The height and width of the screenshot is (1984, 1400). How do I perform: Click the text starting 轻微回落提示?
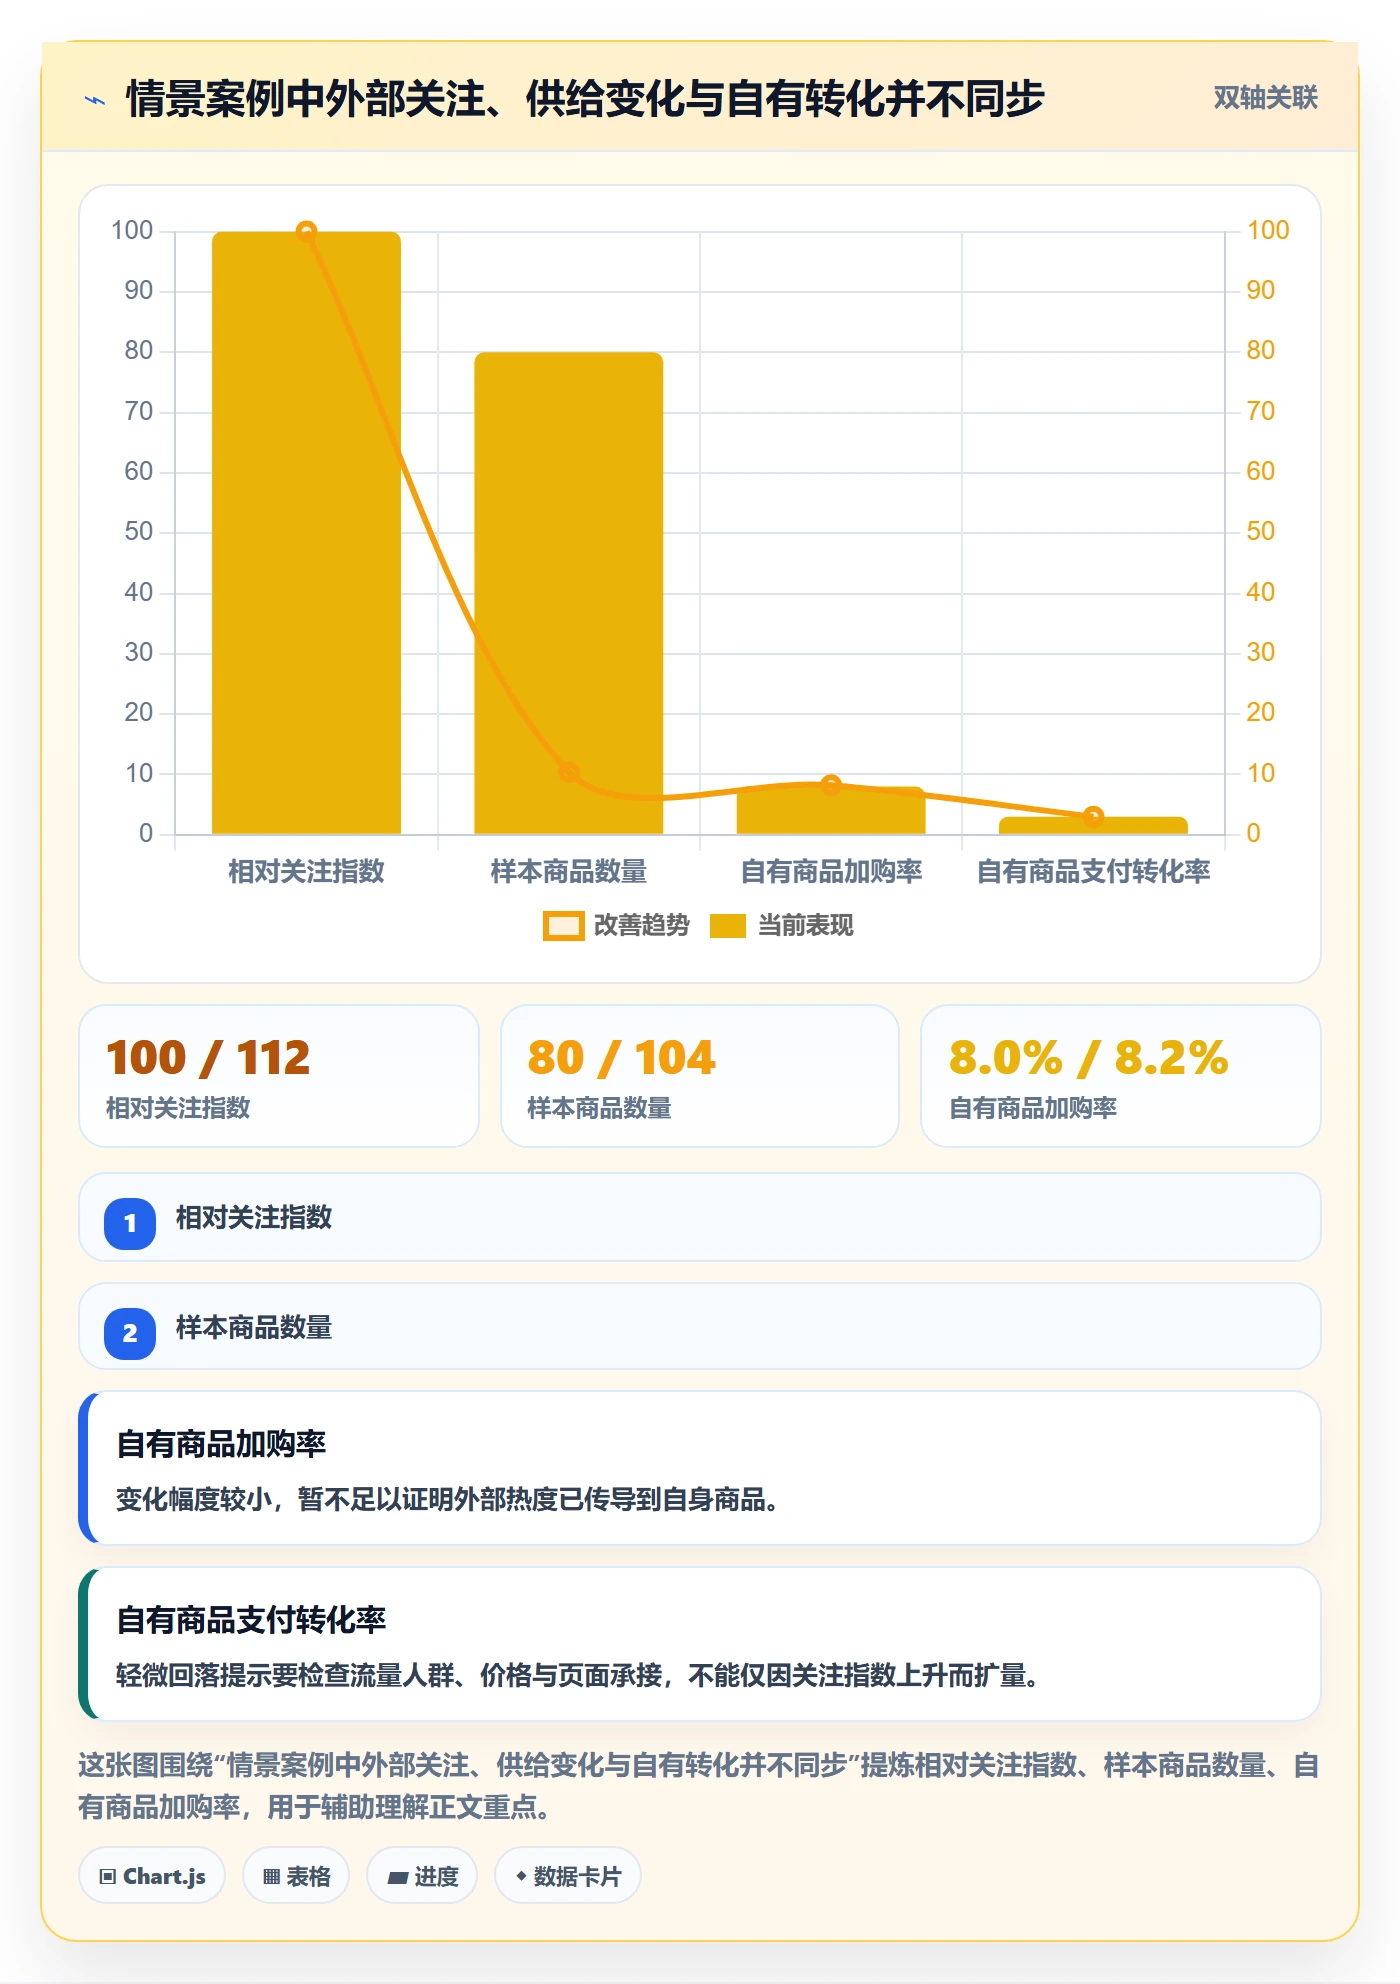(x=578, y=1676)
